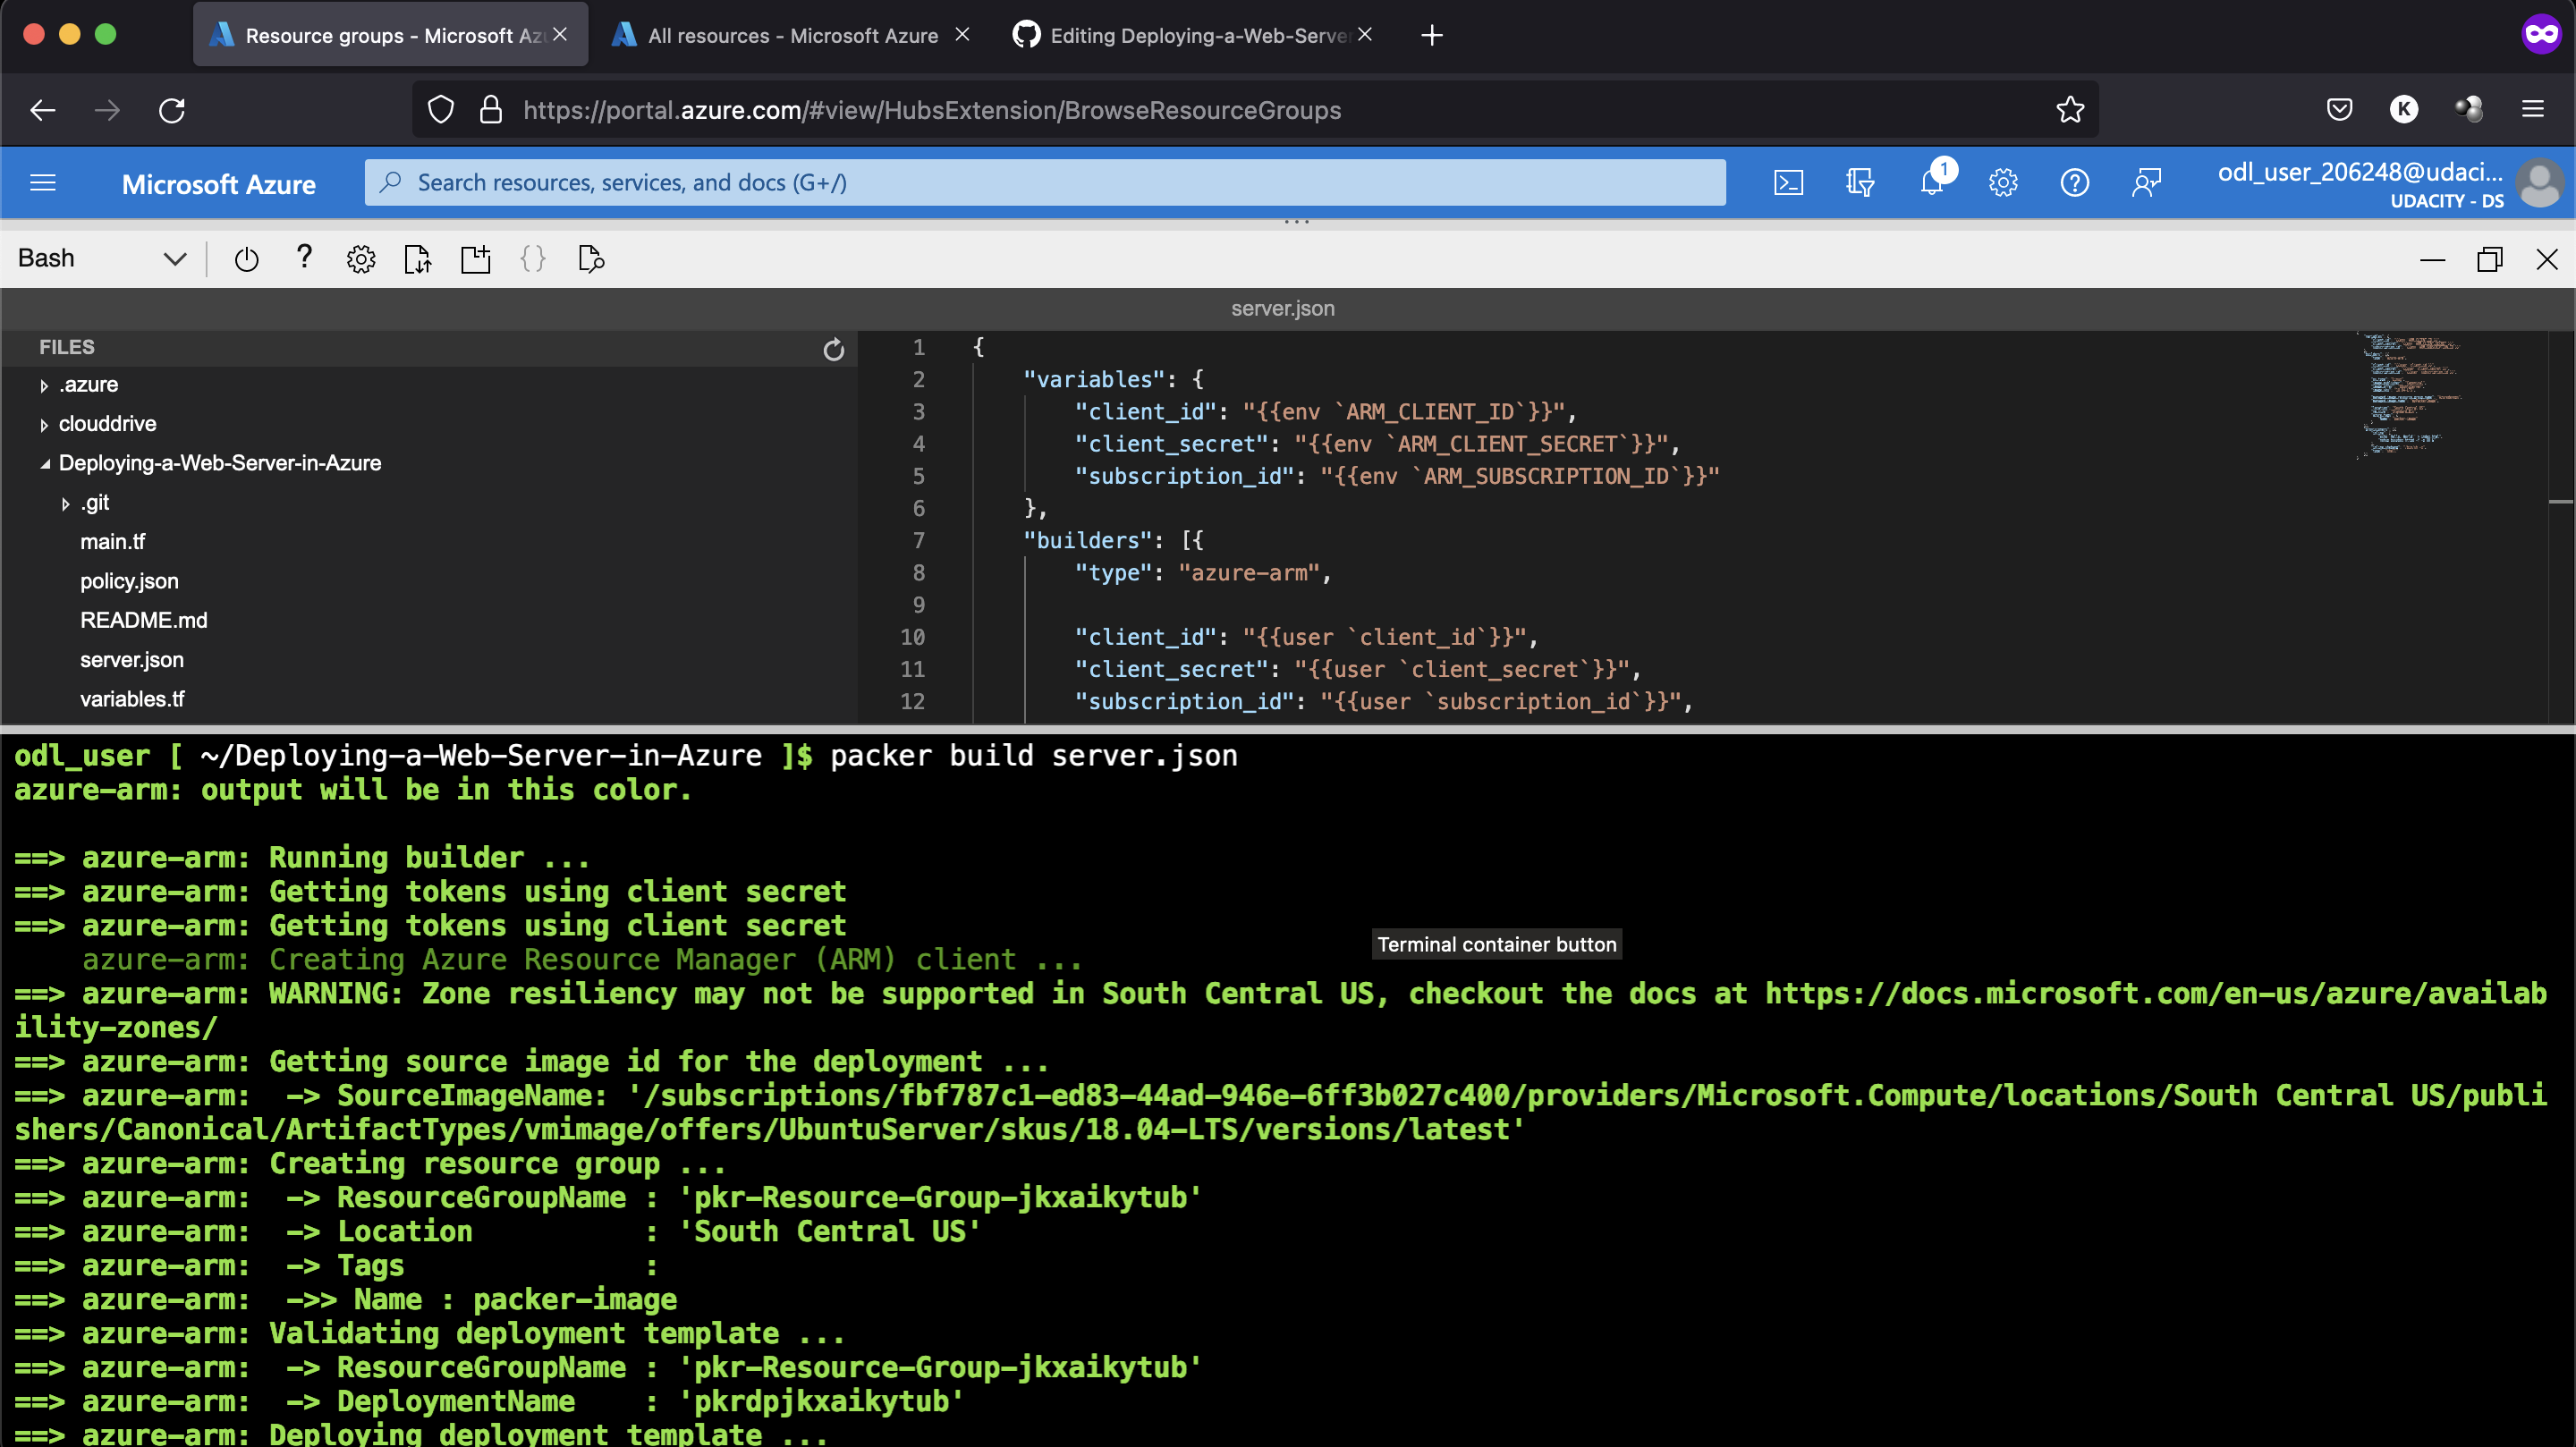Screen dimensions: 2576x1447
Task: Refresh the FILES tree in the editor
Action: point(835,350)
